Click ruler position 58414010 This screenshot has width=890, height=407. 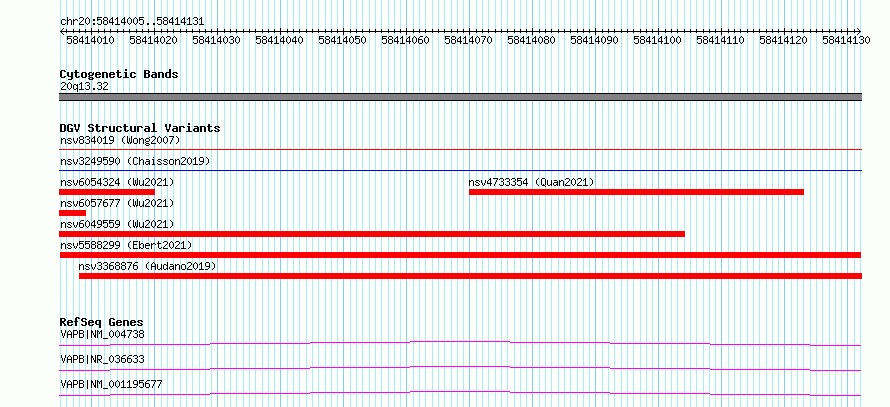pos(90,40)
